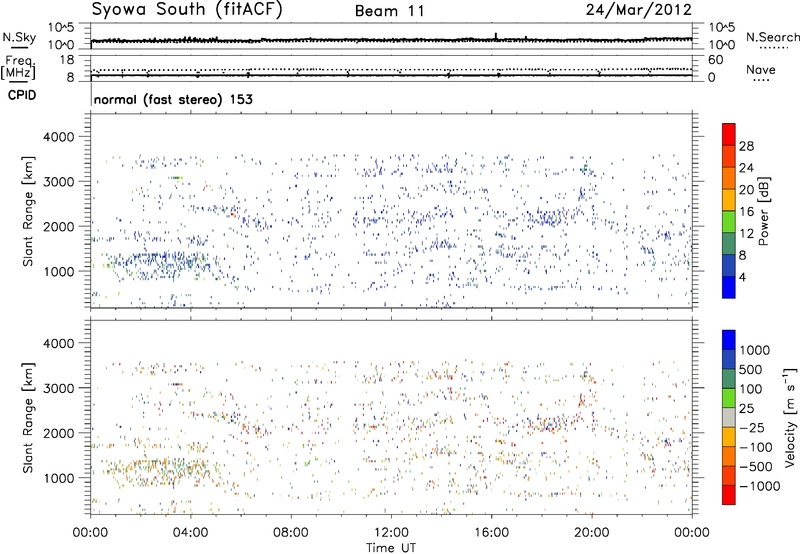Select the 'N.Sky' legend label
Viewport: 800px width, 554px height.
[19, 37]
